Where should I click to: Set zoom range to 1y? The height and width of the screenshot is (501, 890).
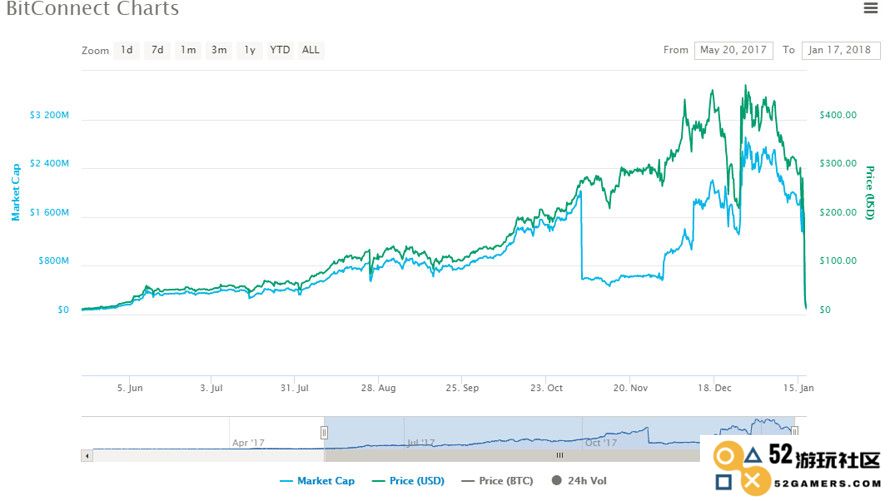[250, 50]
